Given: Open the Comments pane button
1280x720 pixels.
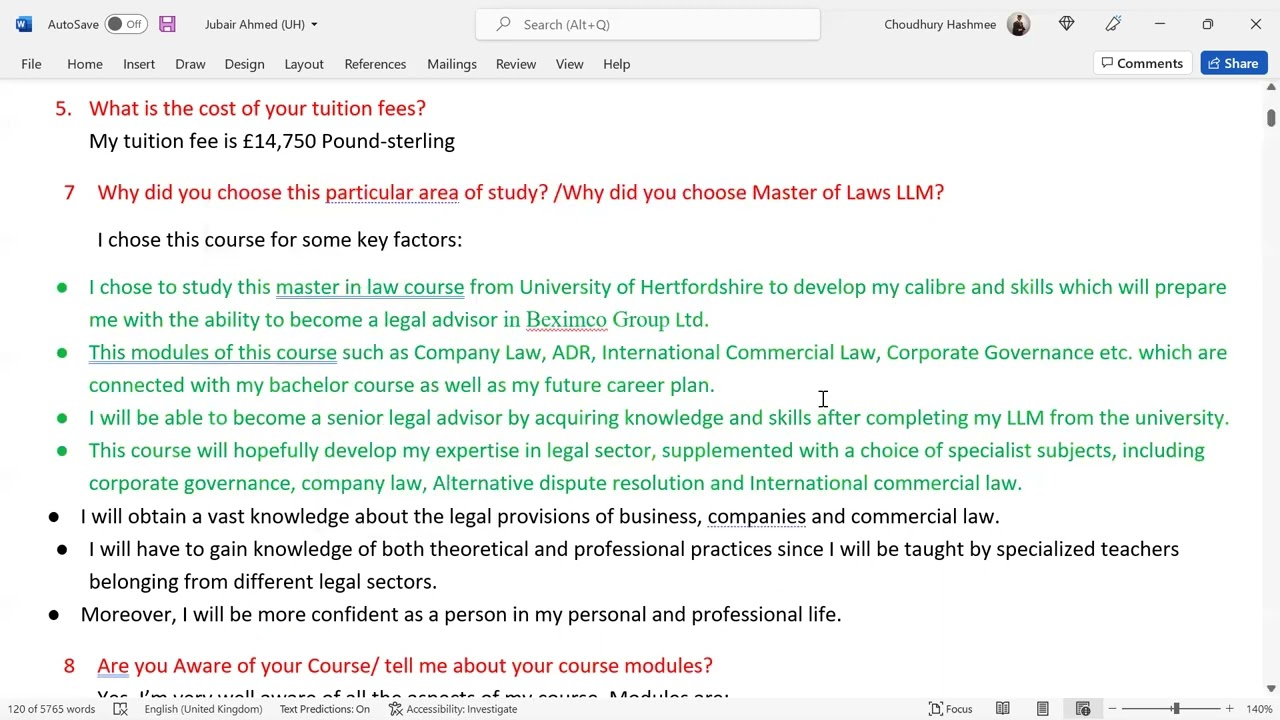Looking at the screenshot, I should pos(1142,63).
